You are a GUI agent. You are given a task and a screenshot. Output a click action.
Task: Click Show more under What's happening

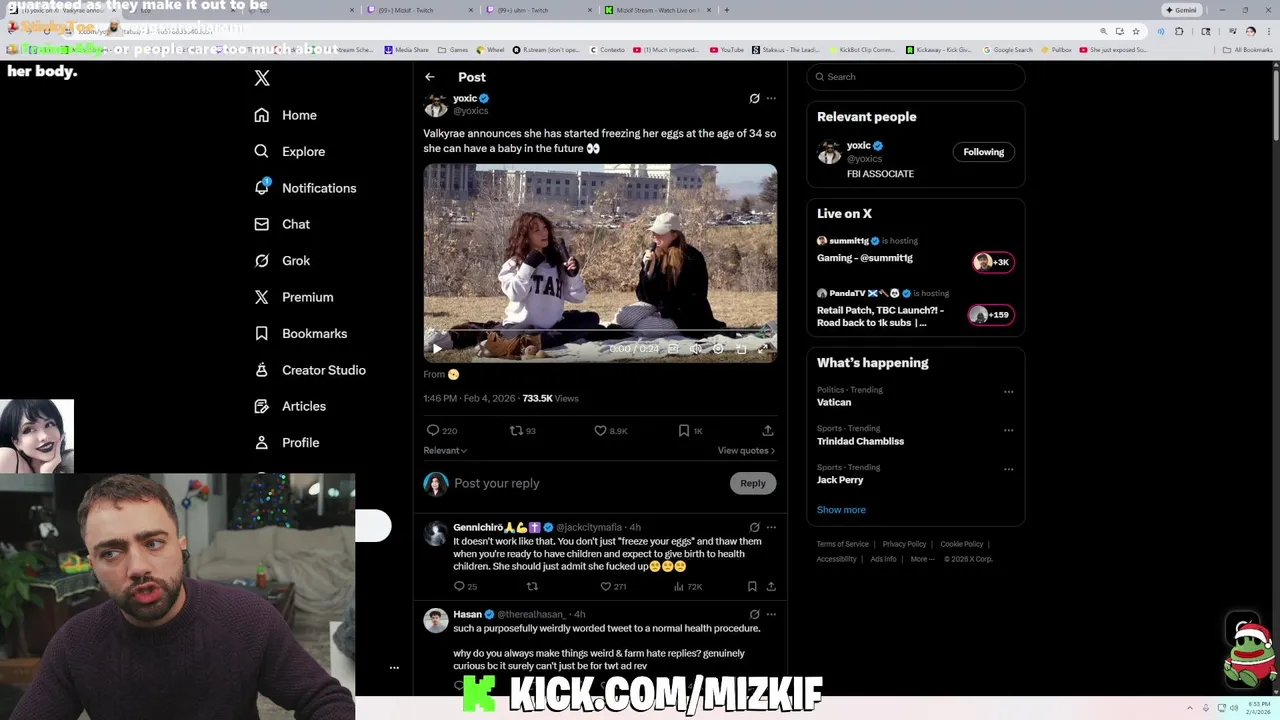point(841,510)
